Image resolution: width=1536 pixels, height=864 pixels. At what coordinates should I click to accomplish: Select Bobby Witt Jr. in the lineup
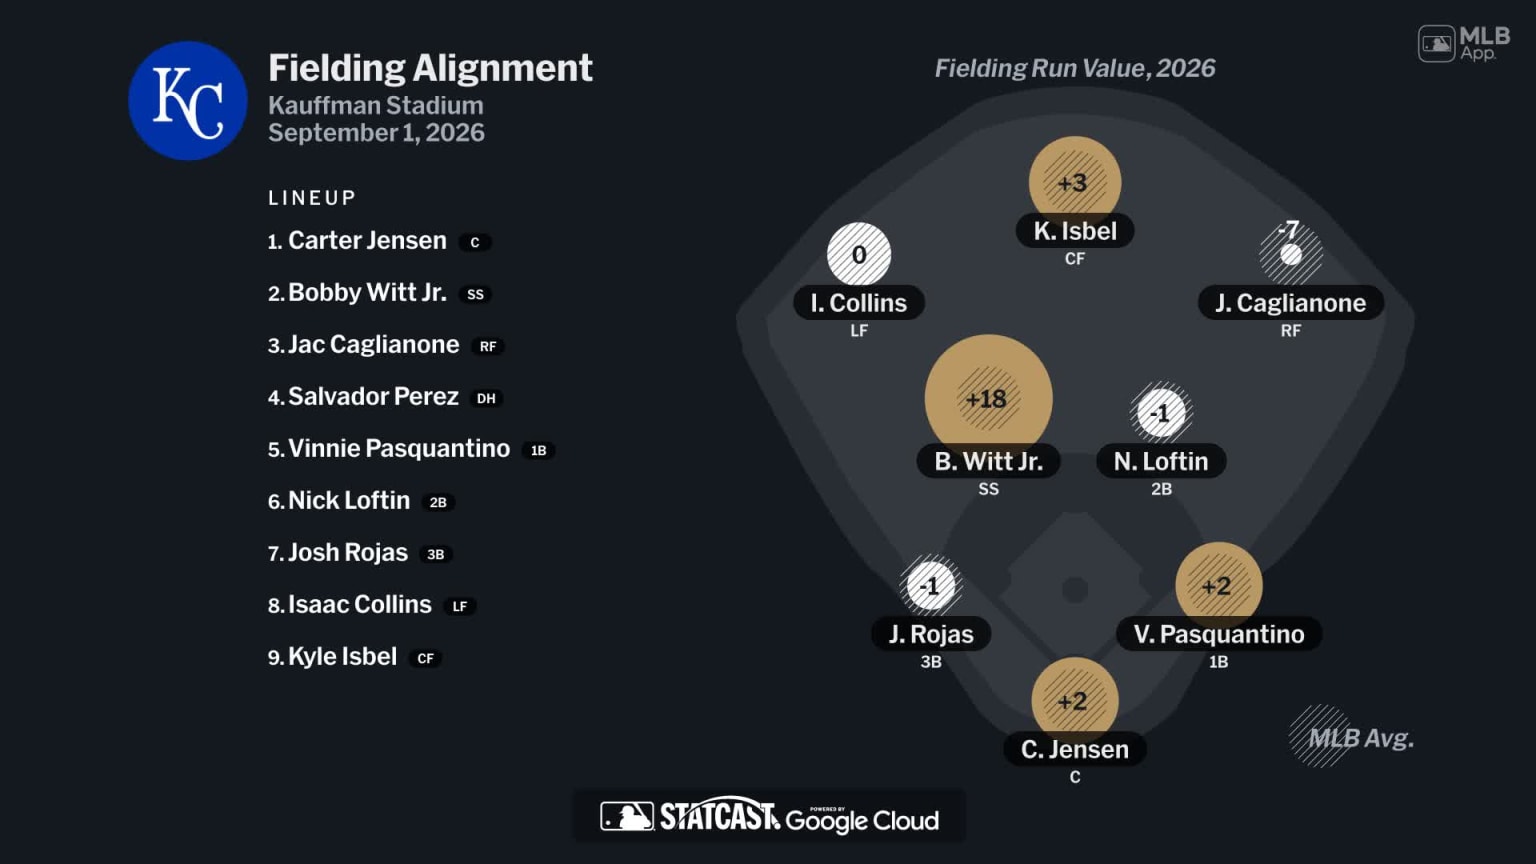click(367, 293)
